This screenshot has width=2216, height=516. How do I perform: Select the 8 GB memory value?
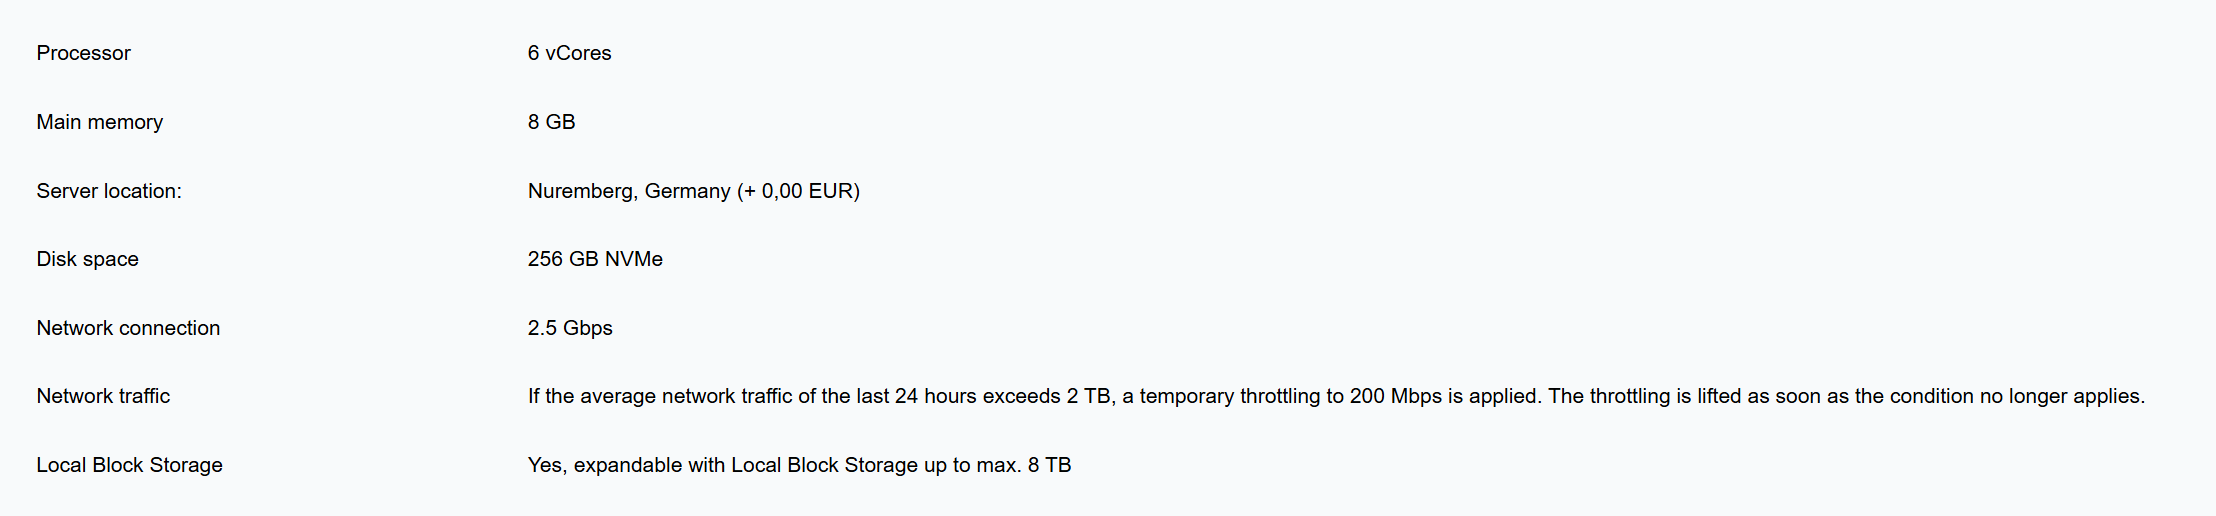click(x=552, y=122)
